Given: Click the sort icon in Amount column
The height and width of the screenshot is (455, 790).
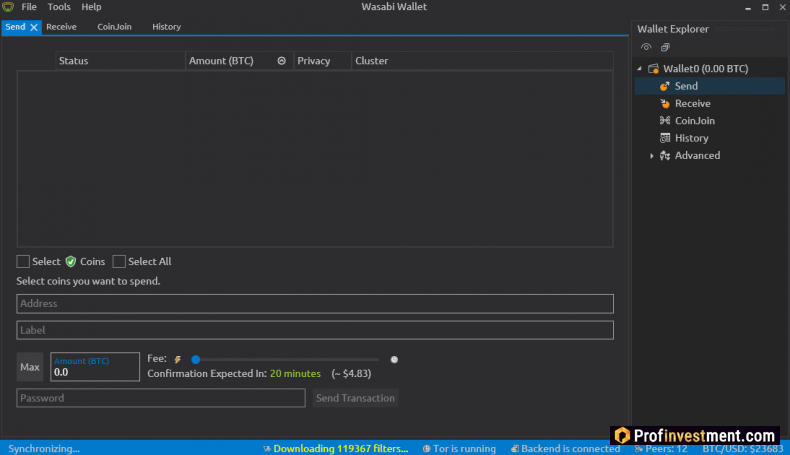Looking at the screenshot, I should coord(282,60).
